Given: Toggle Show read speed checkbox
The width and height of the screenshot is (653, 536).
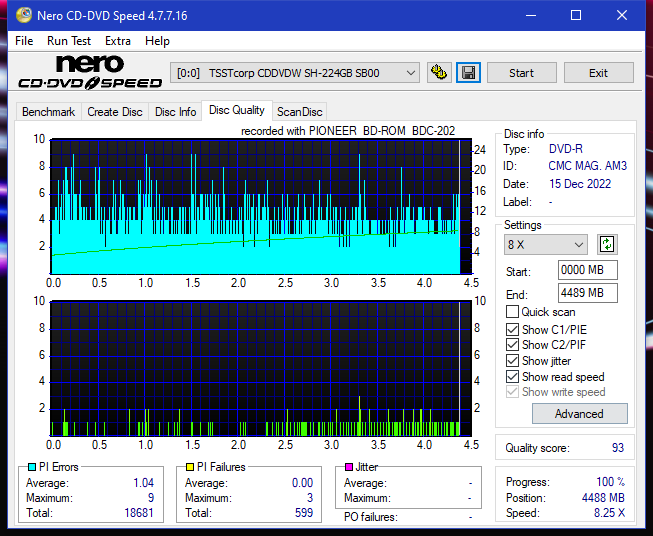Looking at the screenshot, I should tap(512, 376).
